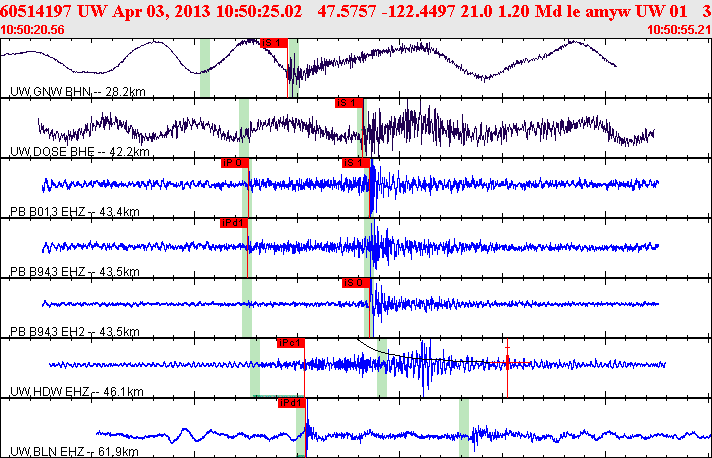Click the green bar left of iPc1 on HDW
Image resolution: width=712 pixels, height=458 pixels.
(255, 368)
